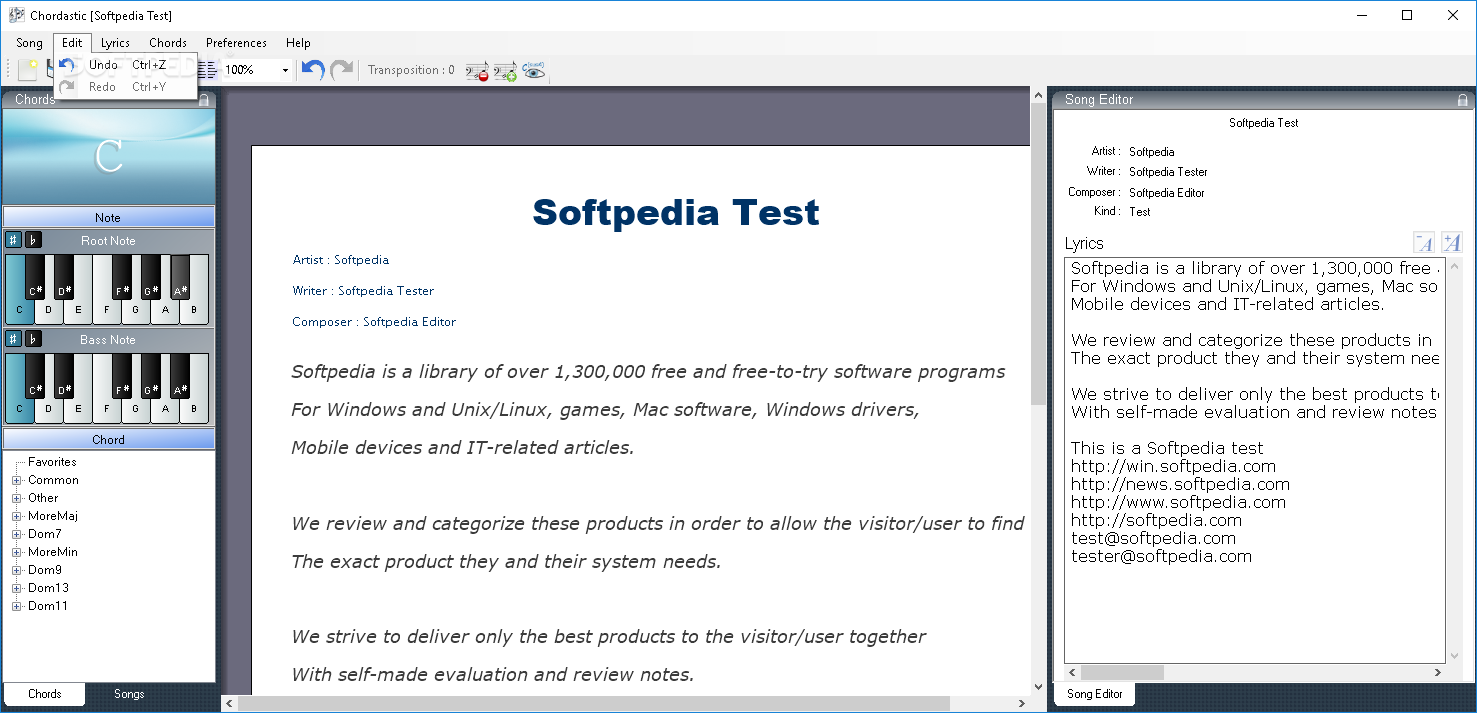This screenshot has width=1477, height=713.
Task: Toggle chord visibility eye icon
Action: pyautogui.click(x=533, y=70)
